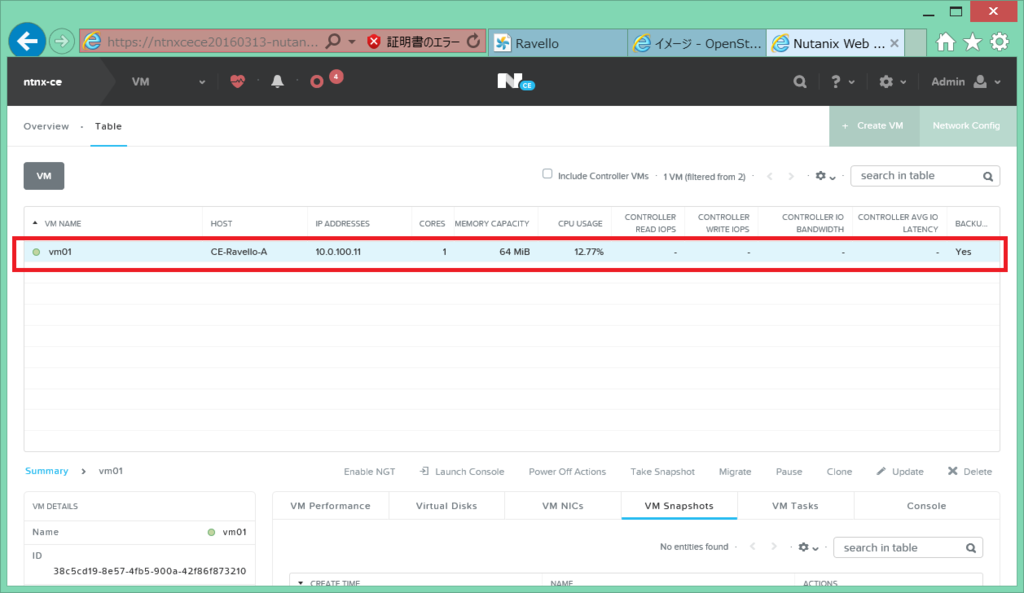The width and height of the screenshot is (1024, 593).
Task: Click Take Snapshot action
Action: [662, 472]
